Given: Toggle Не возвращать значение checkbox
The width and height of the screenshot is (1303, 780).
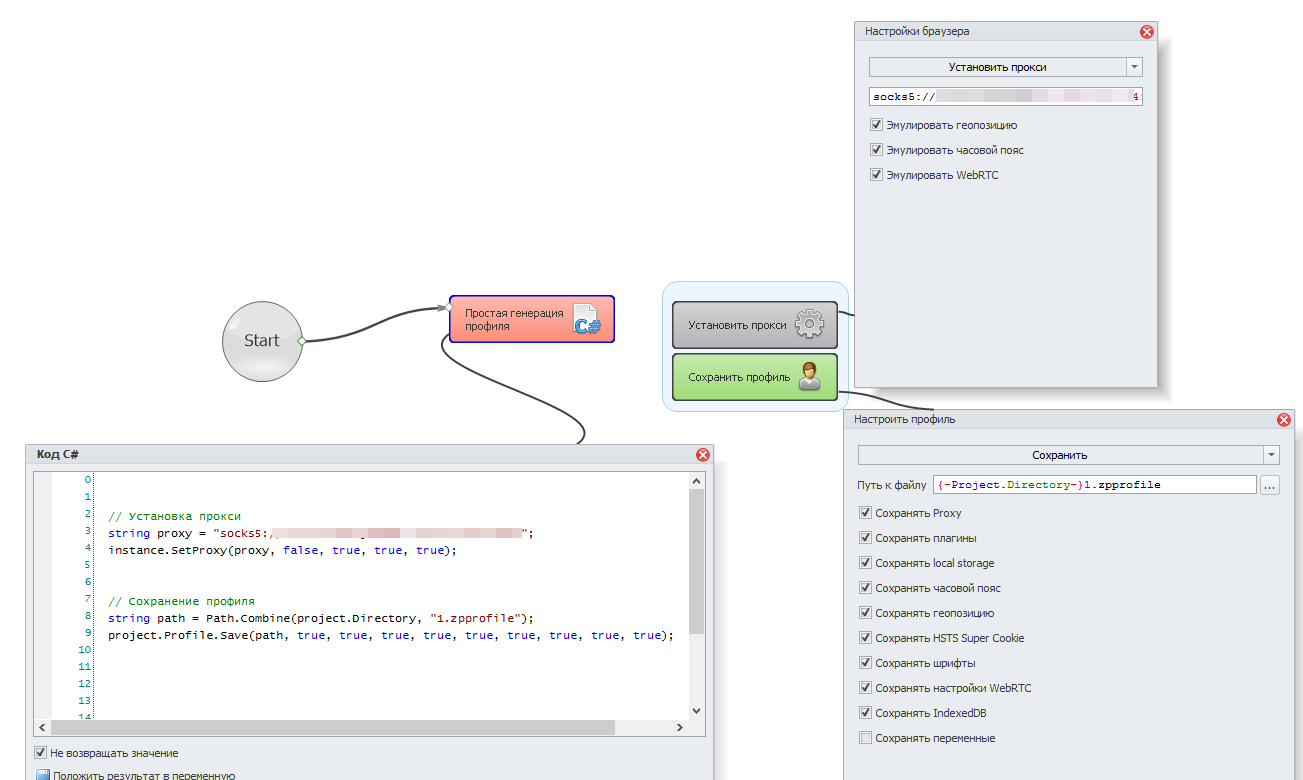Looking at the screenshot, I should click(41, 753).
